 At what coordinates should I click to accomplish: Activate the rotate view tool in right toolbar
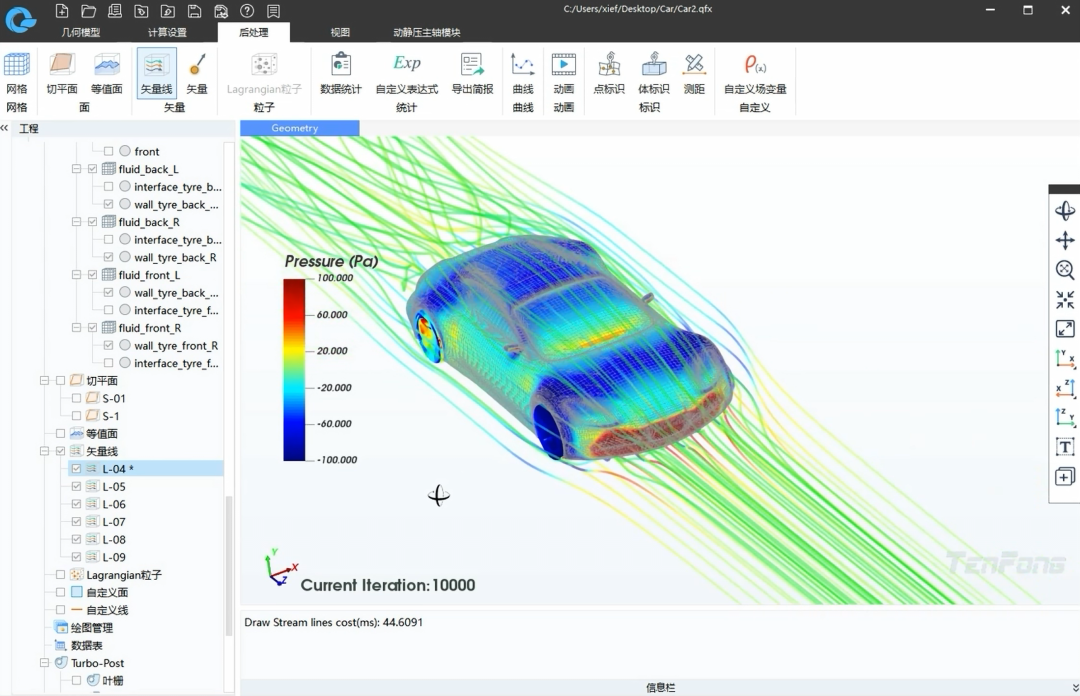pos(1065,210)
